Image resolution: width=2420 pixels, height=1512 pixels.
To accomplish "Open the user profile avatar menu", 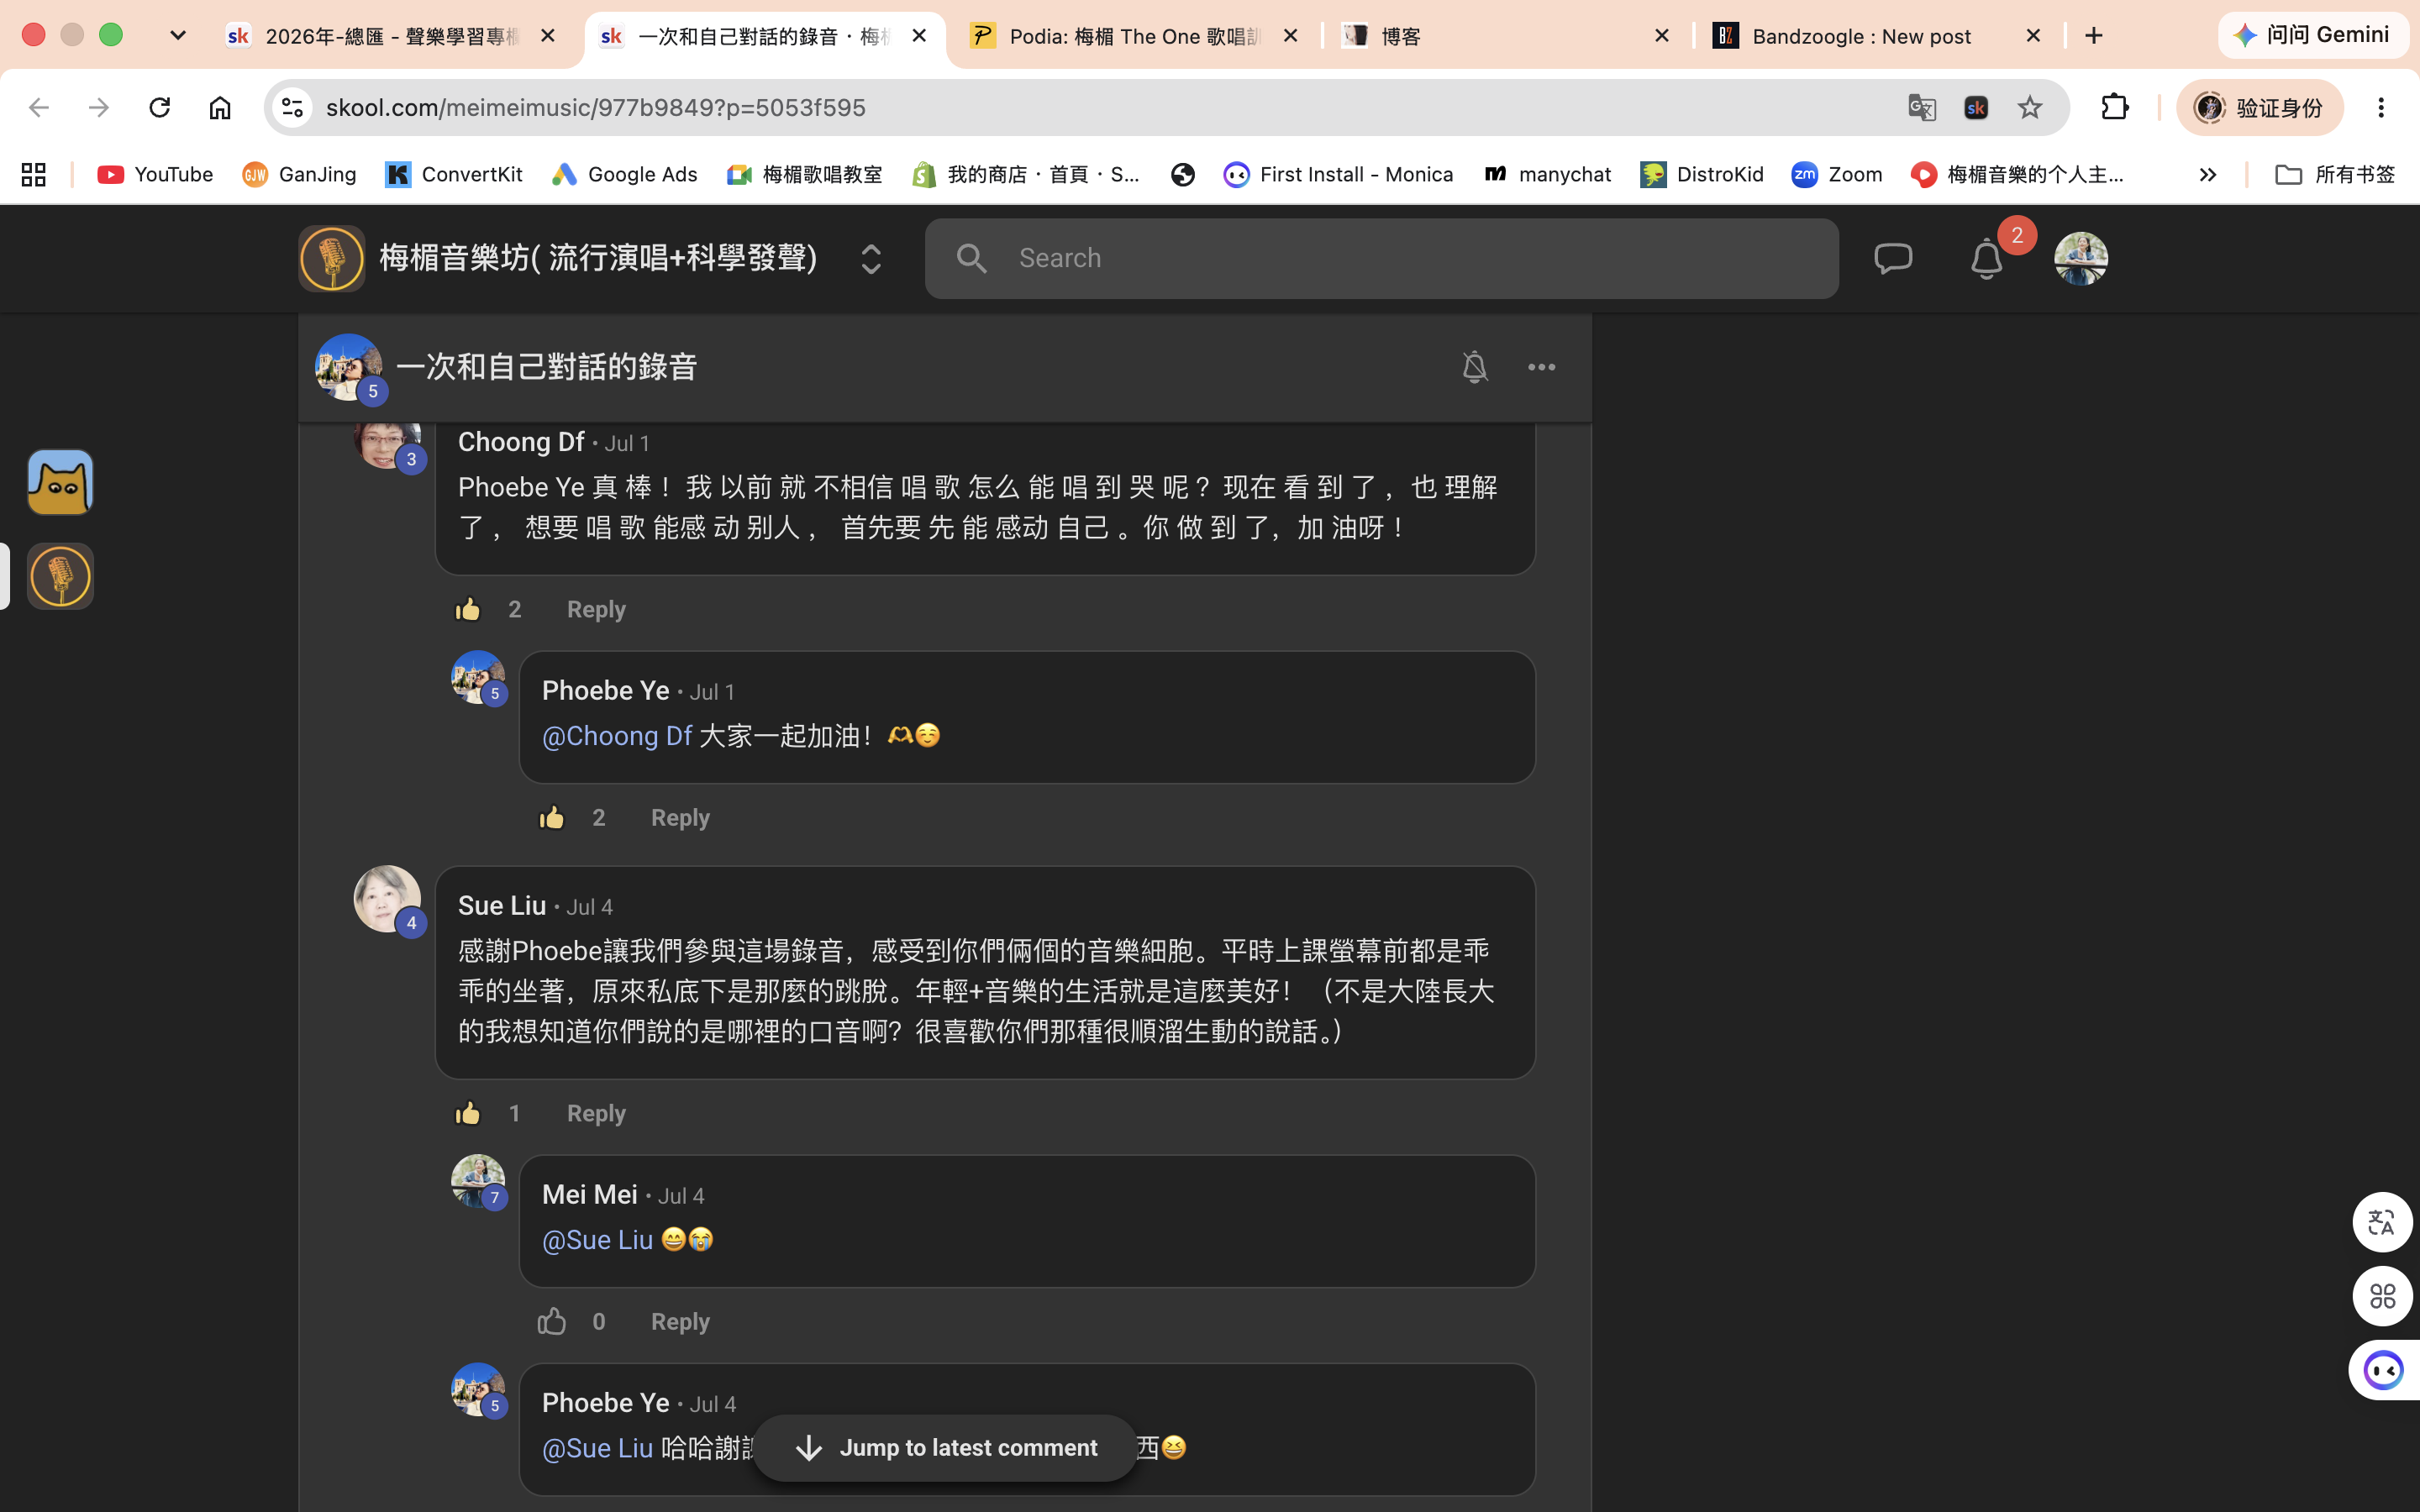I will coord(2081,259).
